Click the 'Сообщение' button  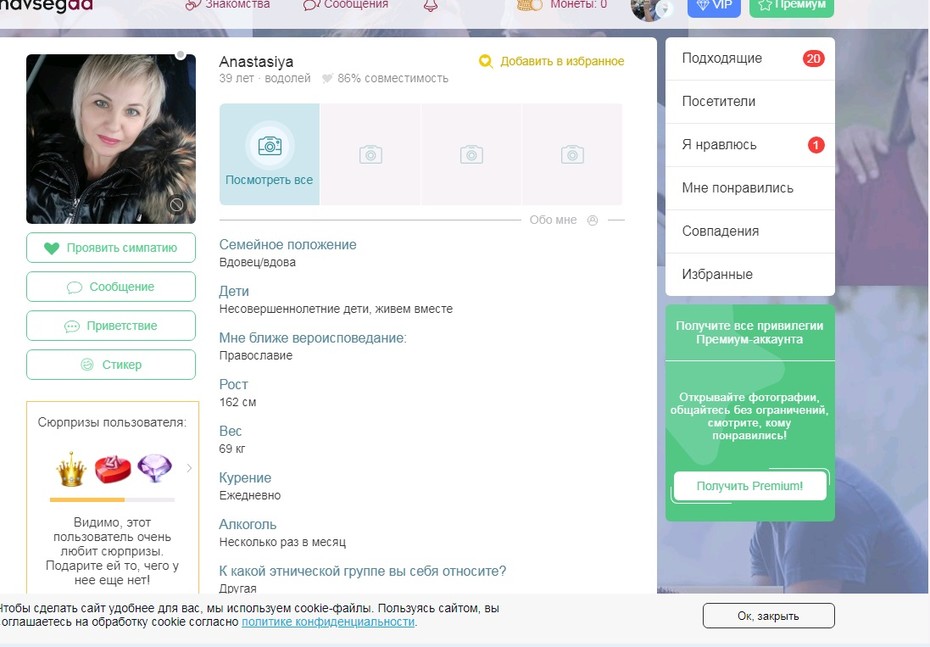pos(111,287)
